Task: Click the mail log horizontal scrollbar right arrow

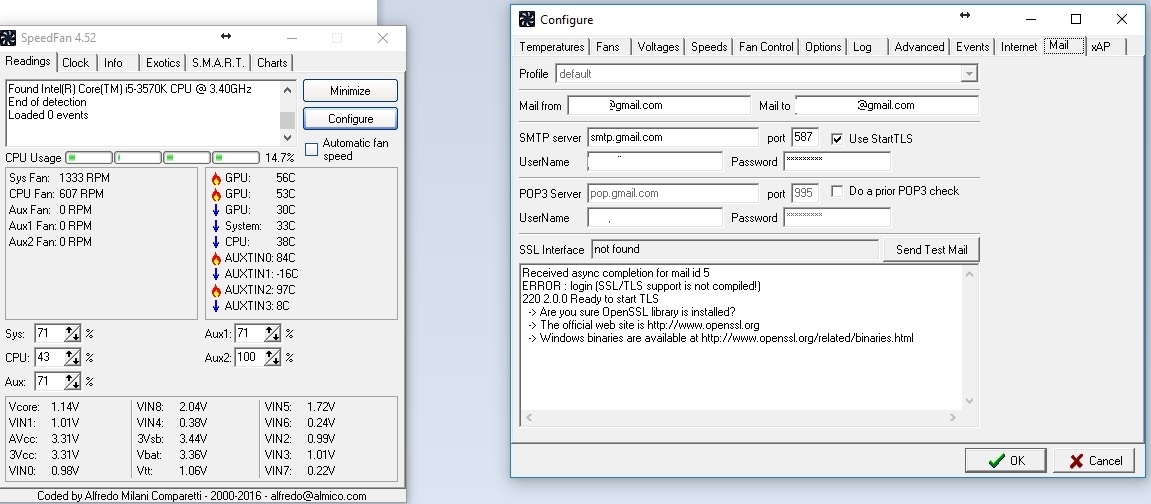Action: pyautogui.click(x=953, y=417)
